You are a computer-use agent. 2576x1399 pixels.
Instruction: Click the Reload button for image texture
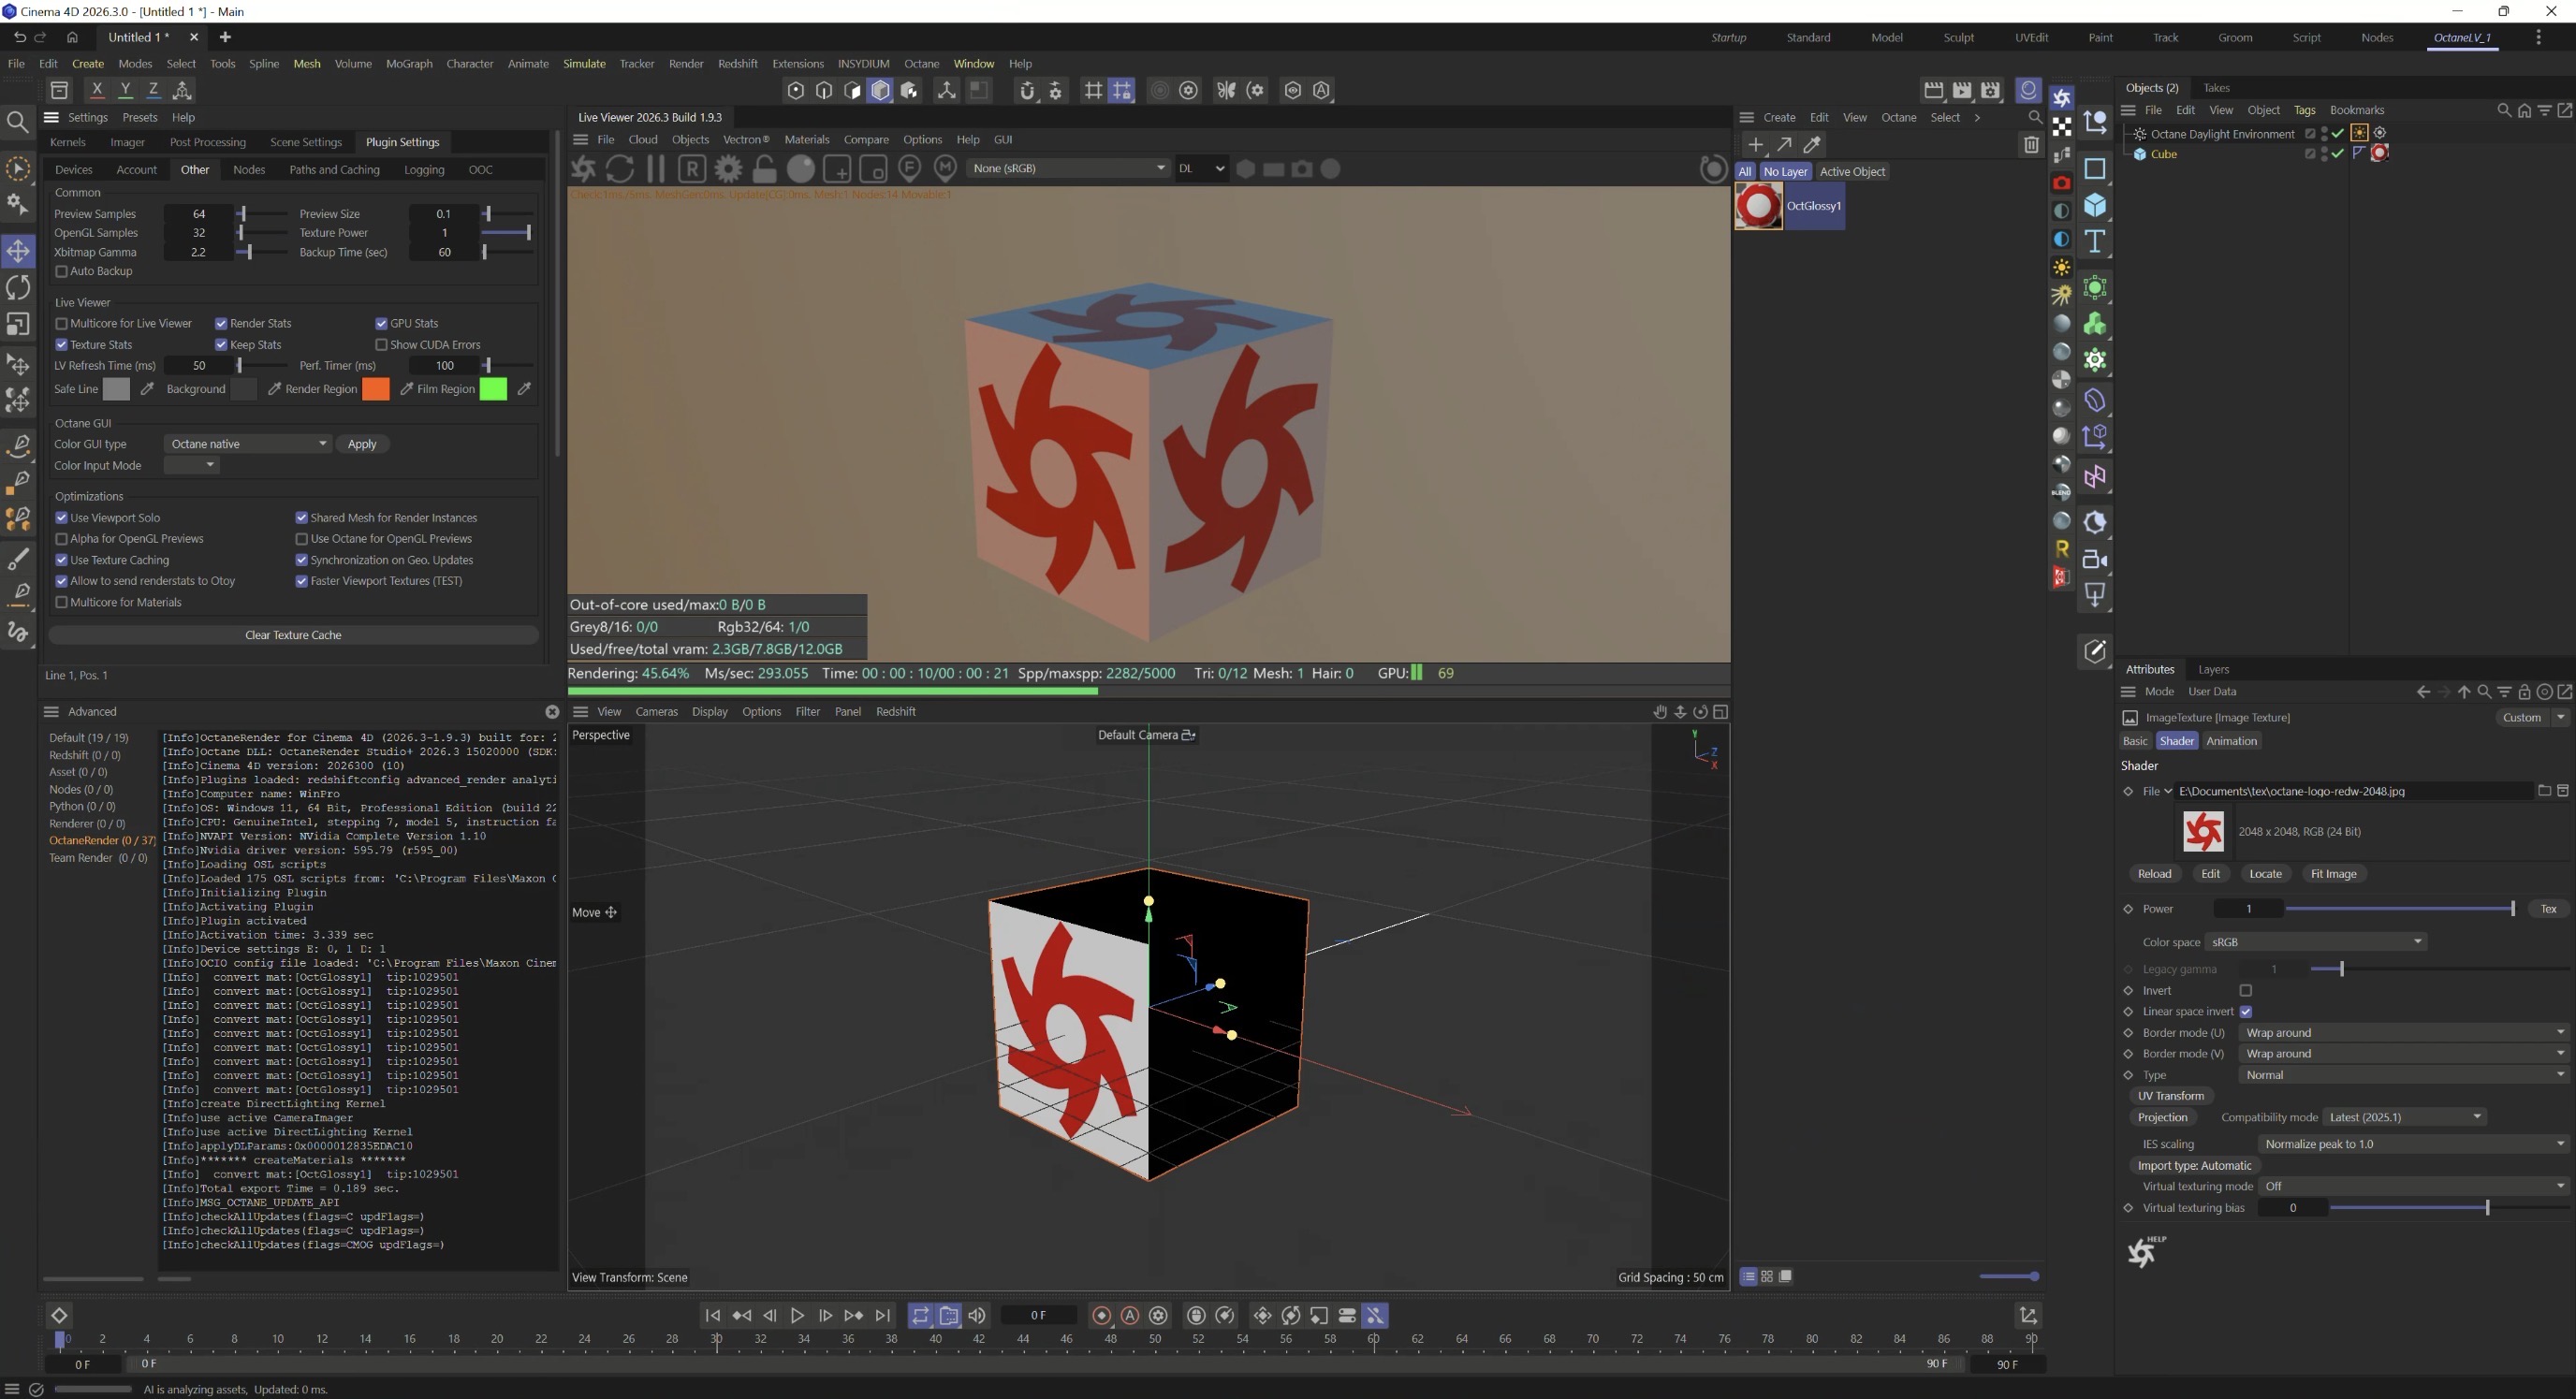tap(2154, 874)
